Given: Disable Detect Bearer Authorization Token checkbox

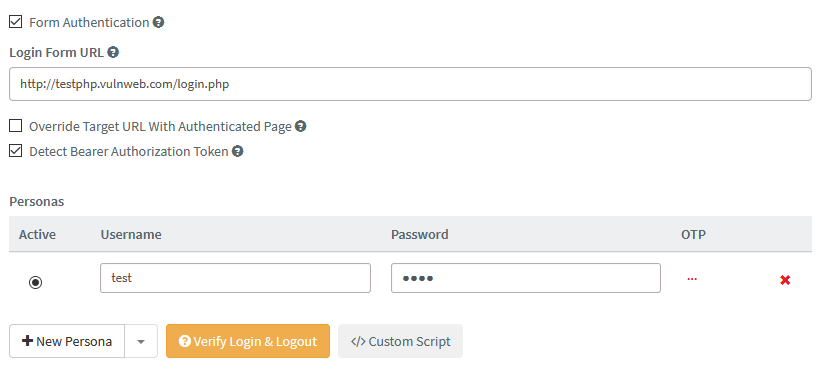Looking at the screenshot, I should point(16,151).
